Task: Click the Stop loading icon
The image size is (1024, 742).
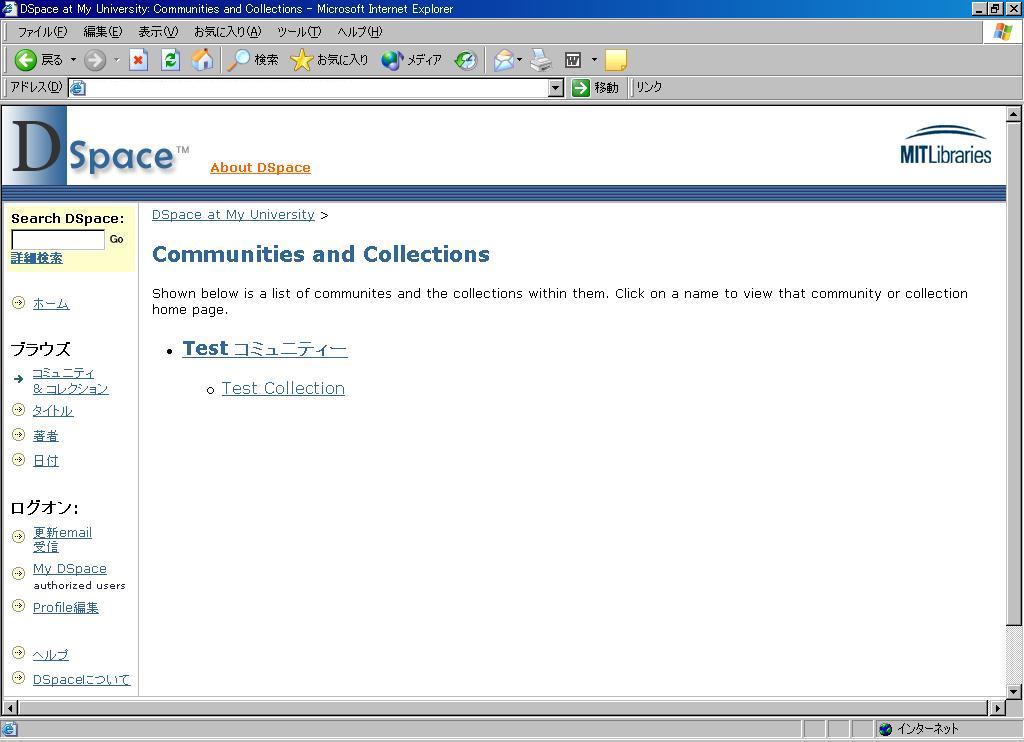Action: [138, 60]
